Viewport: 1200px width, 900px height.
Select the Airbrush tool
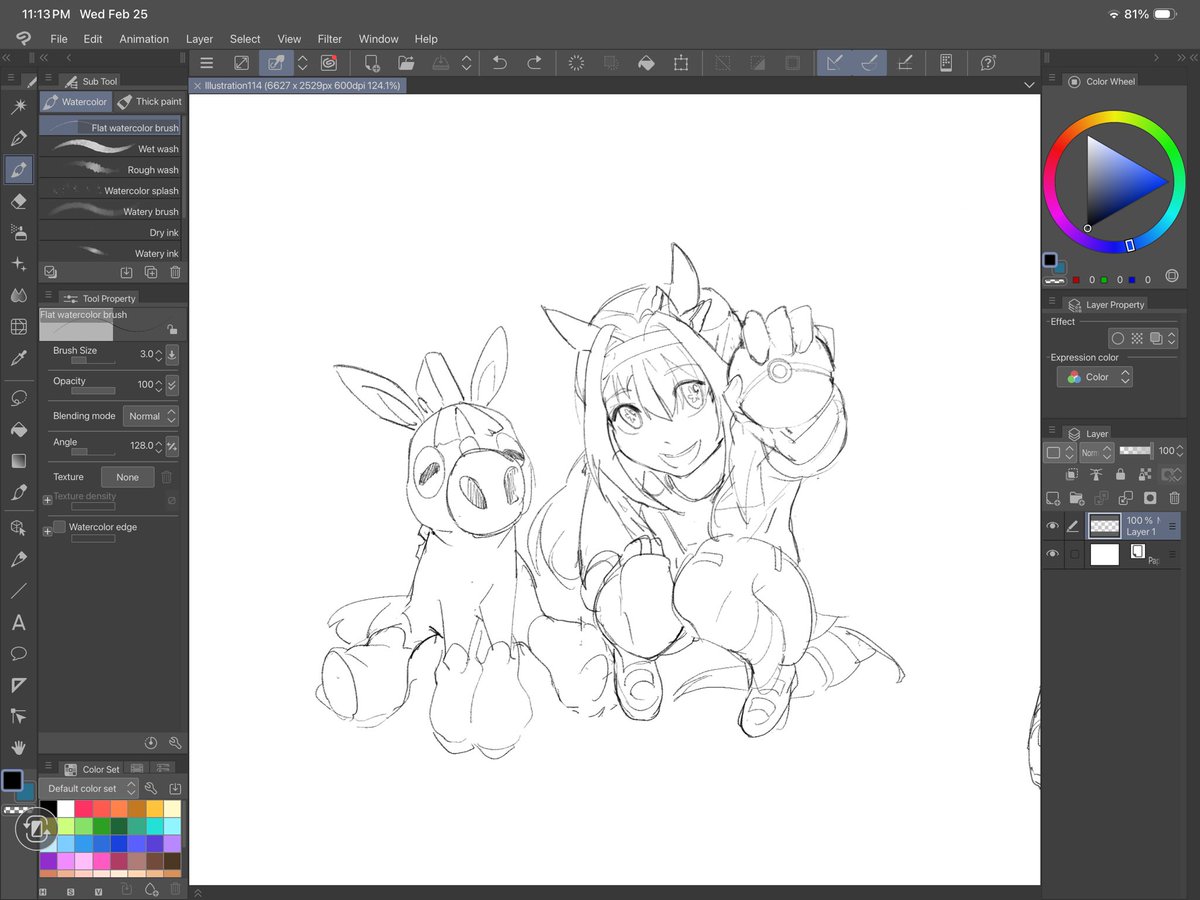point(19,232)
